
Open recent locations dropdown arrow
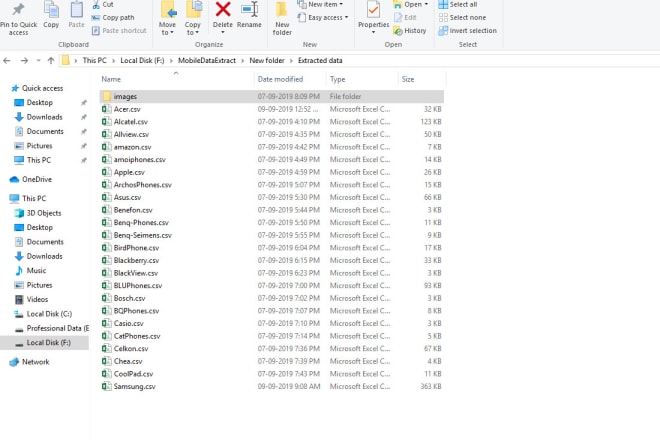point(38,61)
